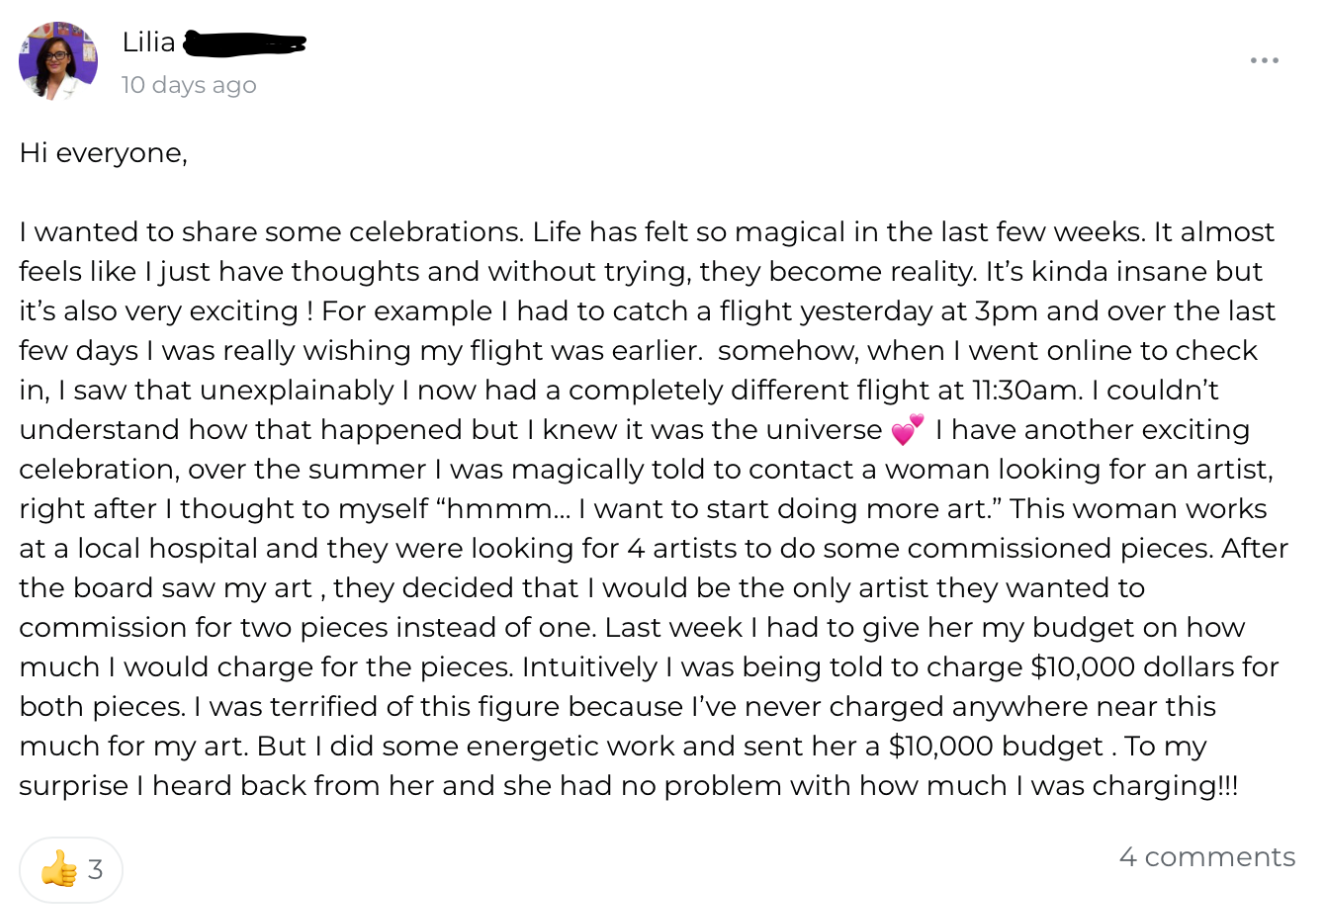This screenshot has height=912, width=1322.
Task: Click the quoted 'hmmm…' text
Action: 508,509
